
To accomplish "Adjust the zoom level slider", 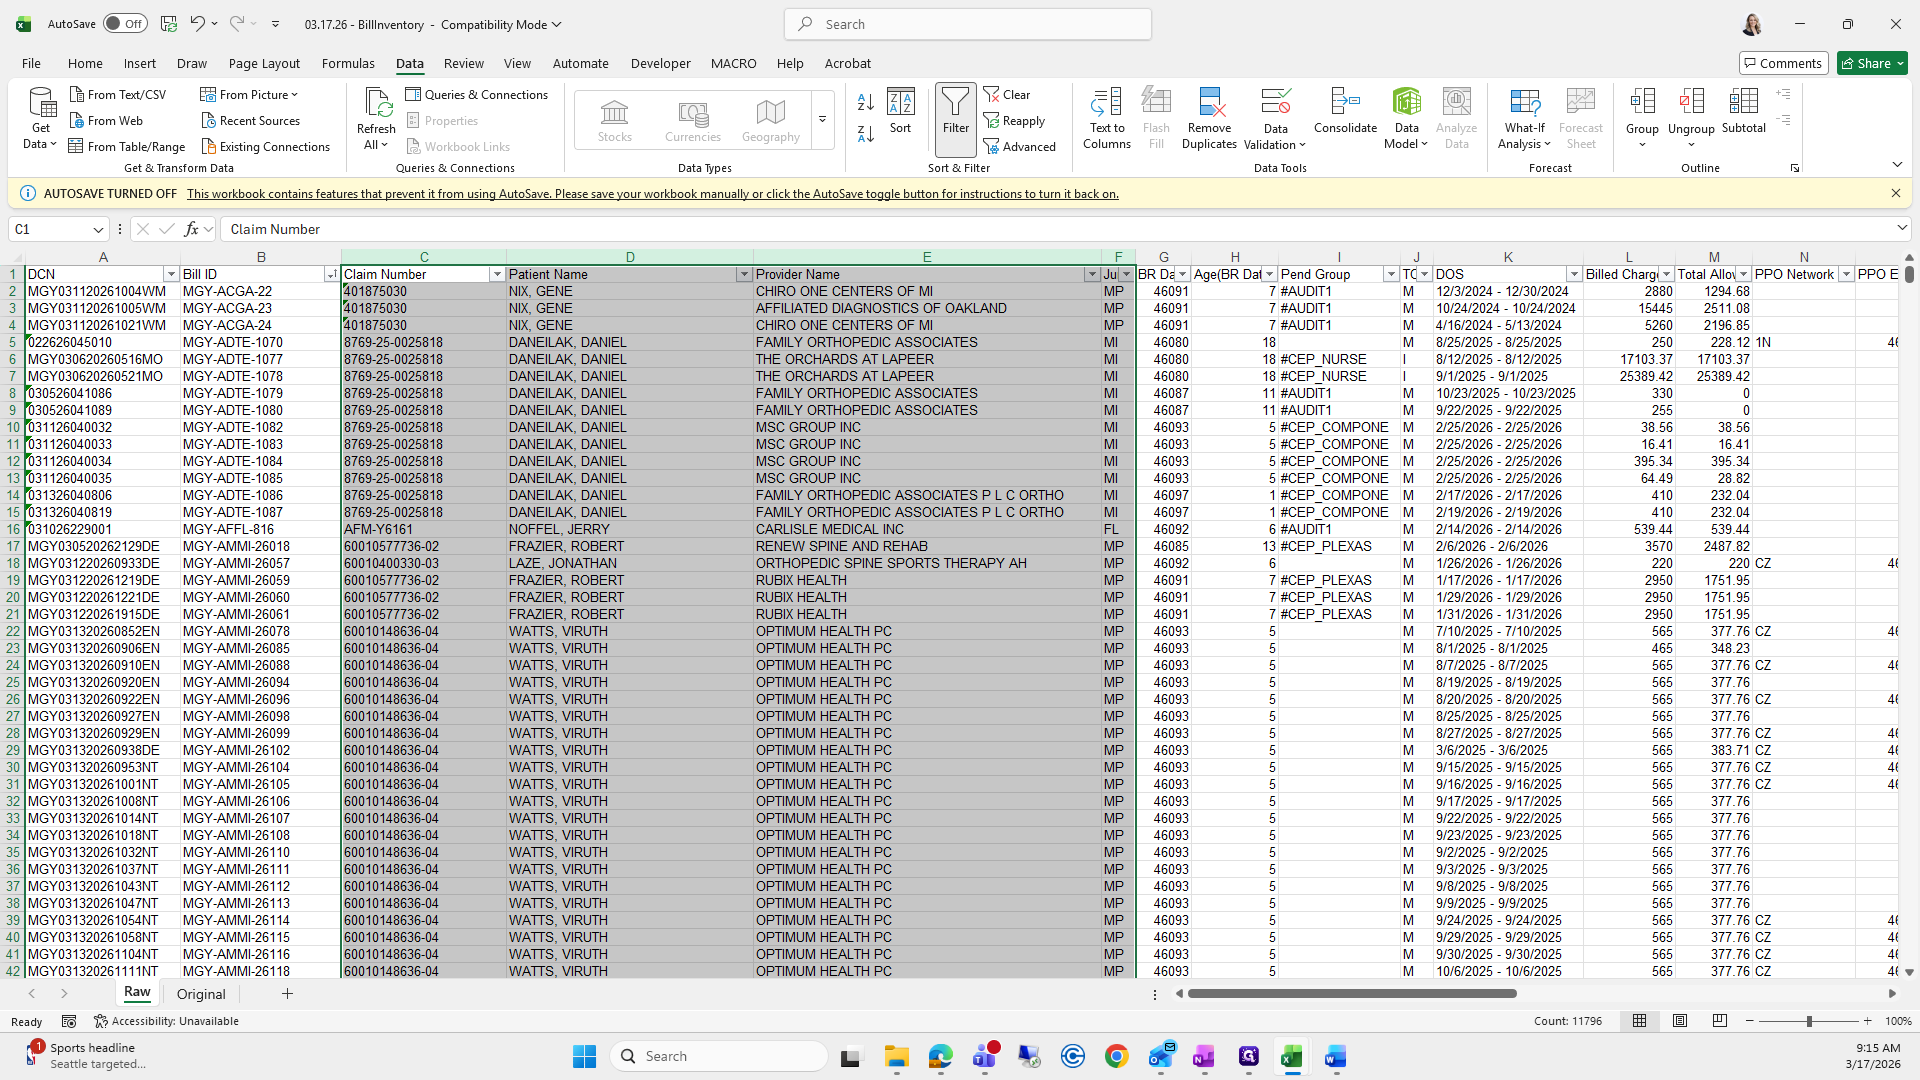I will 1808,1021.
